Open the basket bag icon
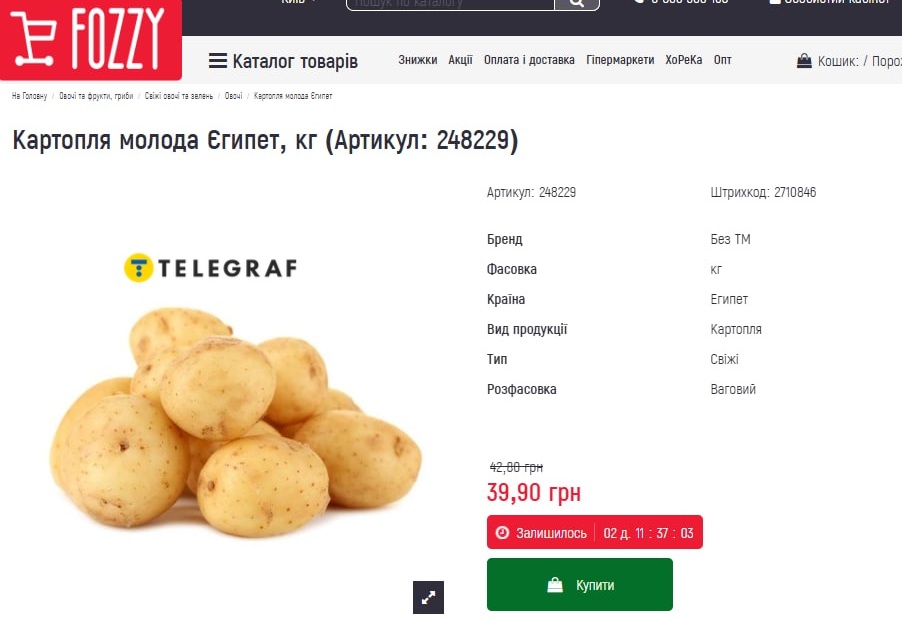The height and width of the screenshot is (625, 902). (x=804, y=60)
